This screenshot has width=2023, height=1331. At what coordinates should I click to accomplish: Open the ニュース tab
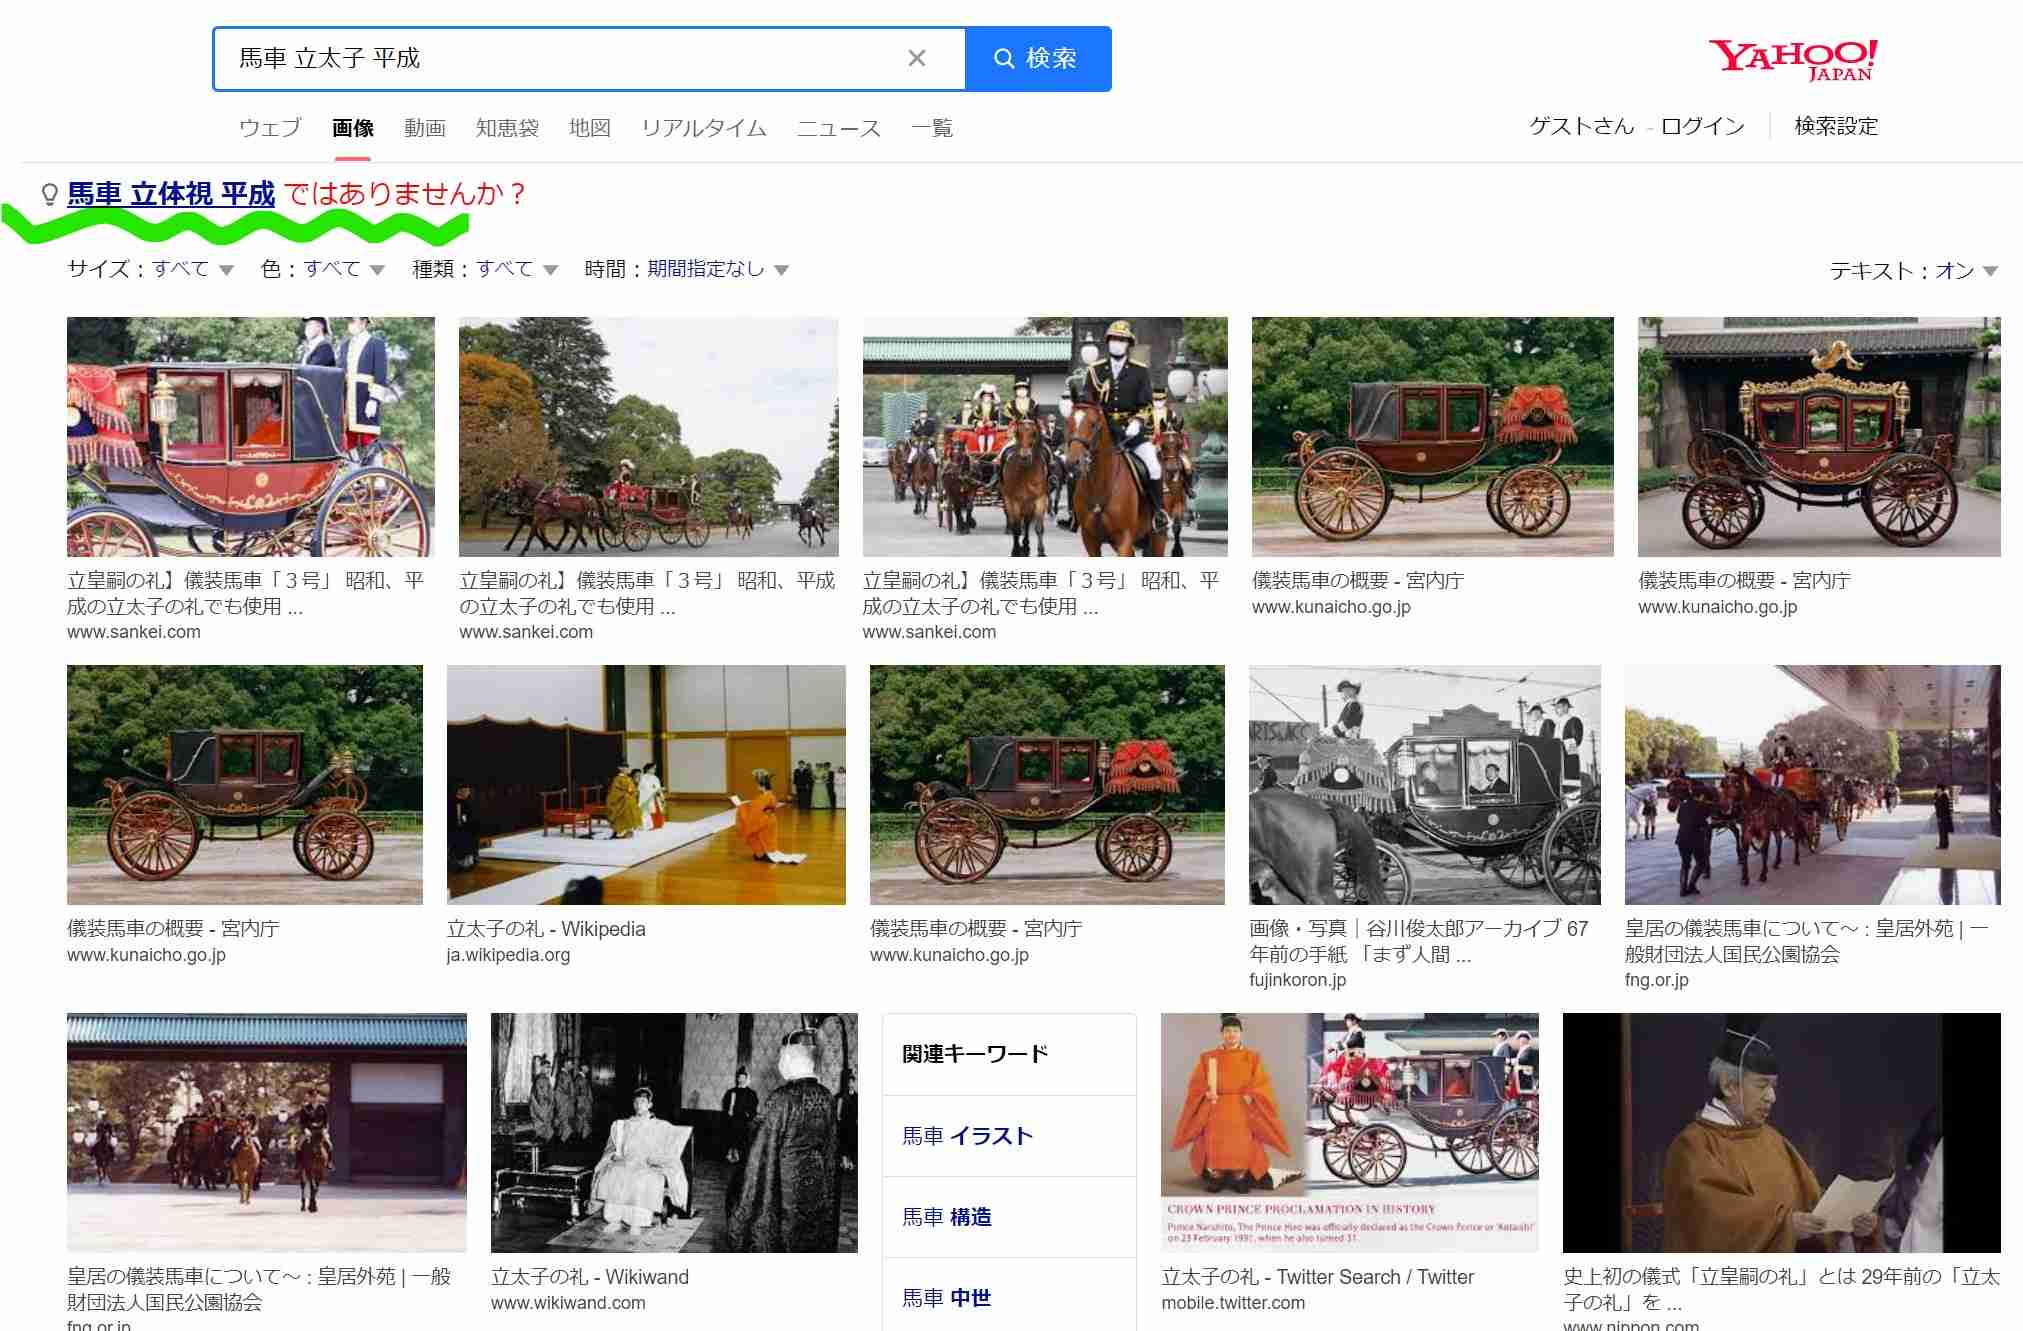pos(838,128)
